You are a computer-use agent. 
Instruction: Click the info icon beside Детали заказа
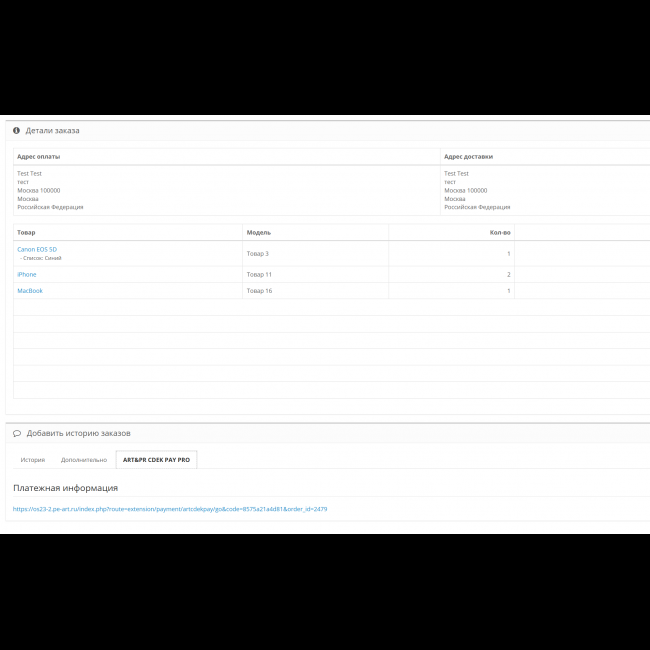(x=17, y=131)
